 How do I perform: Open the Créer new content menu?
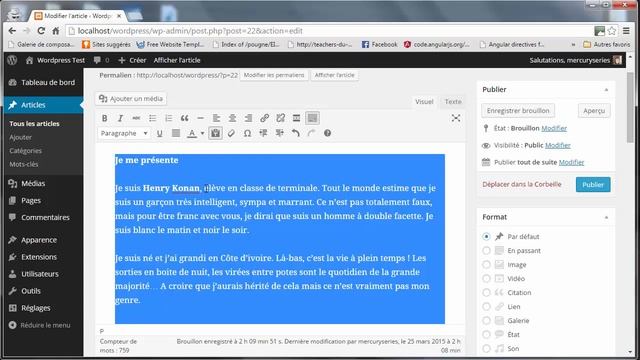pyautogui.click(x=132, y=60)
